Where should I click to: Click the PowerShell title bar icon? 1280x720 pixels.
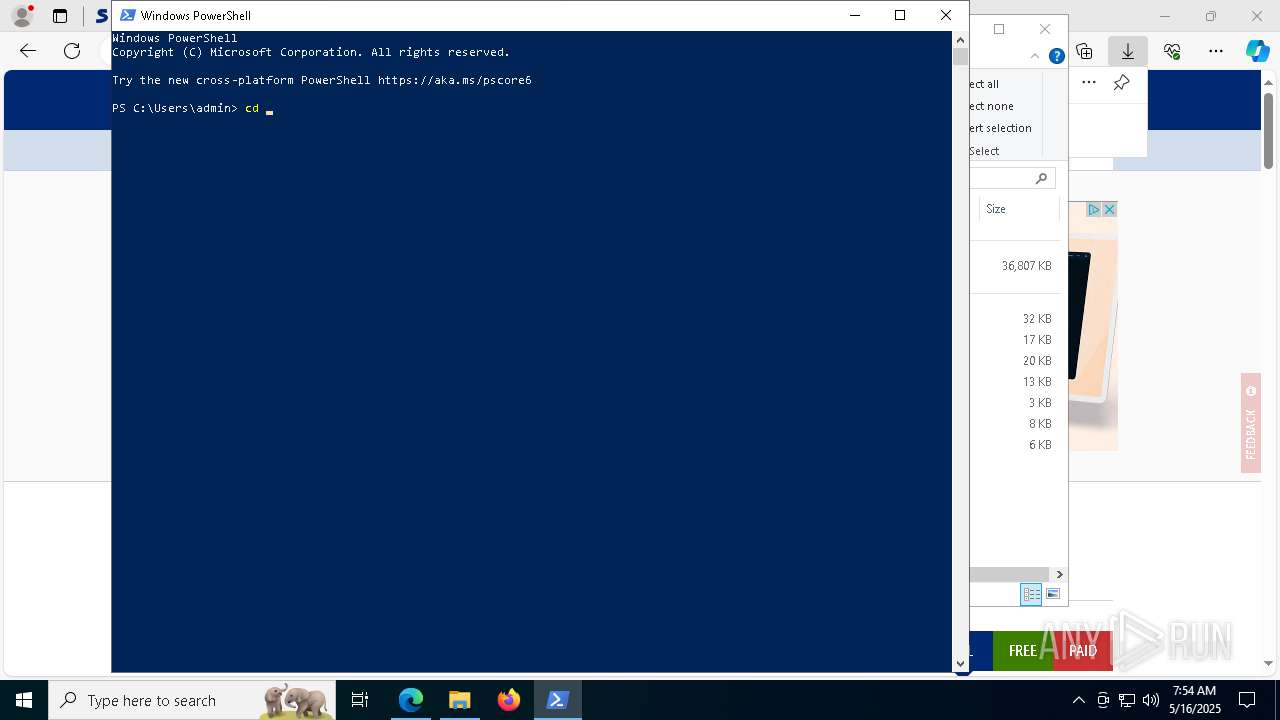[x=127, y=15]
